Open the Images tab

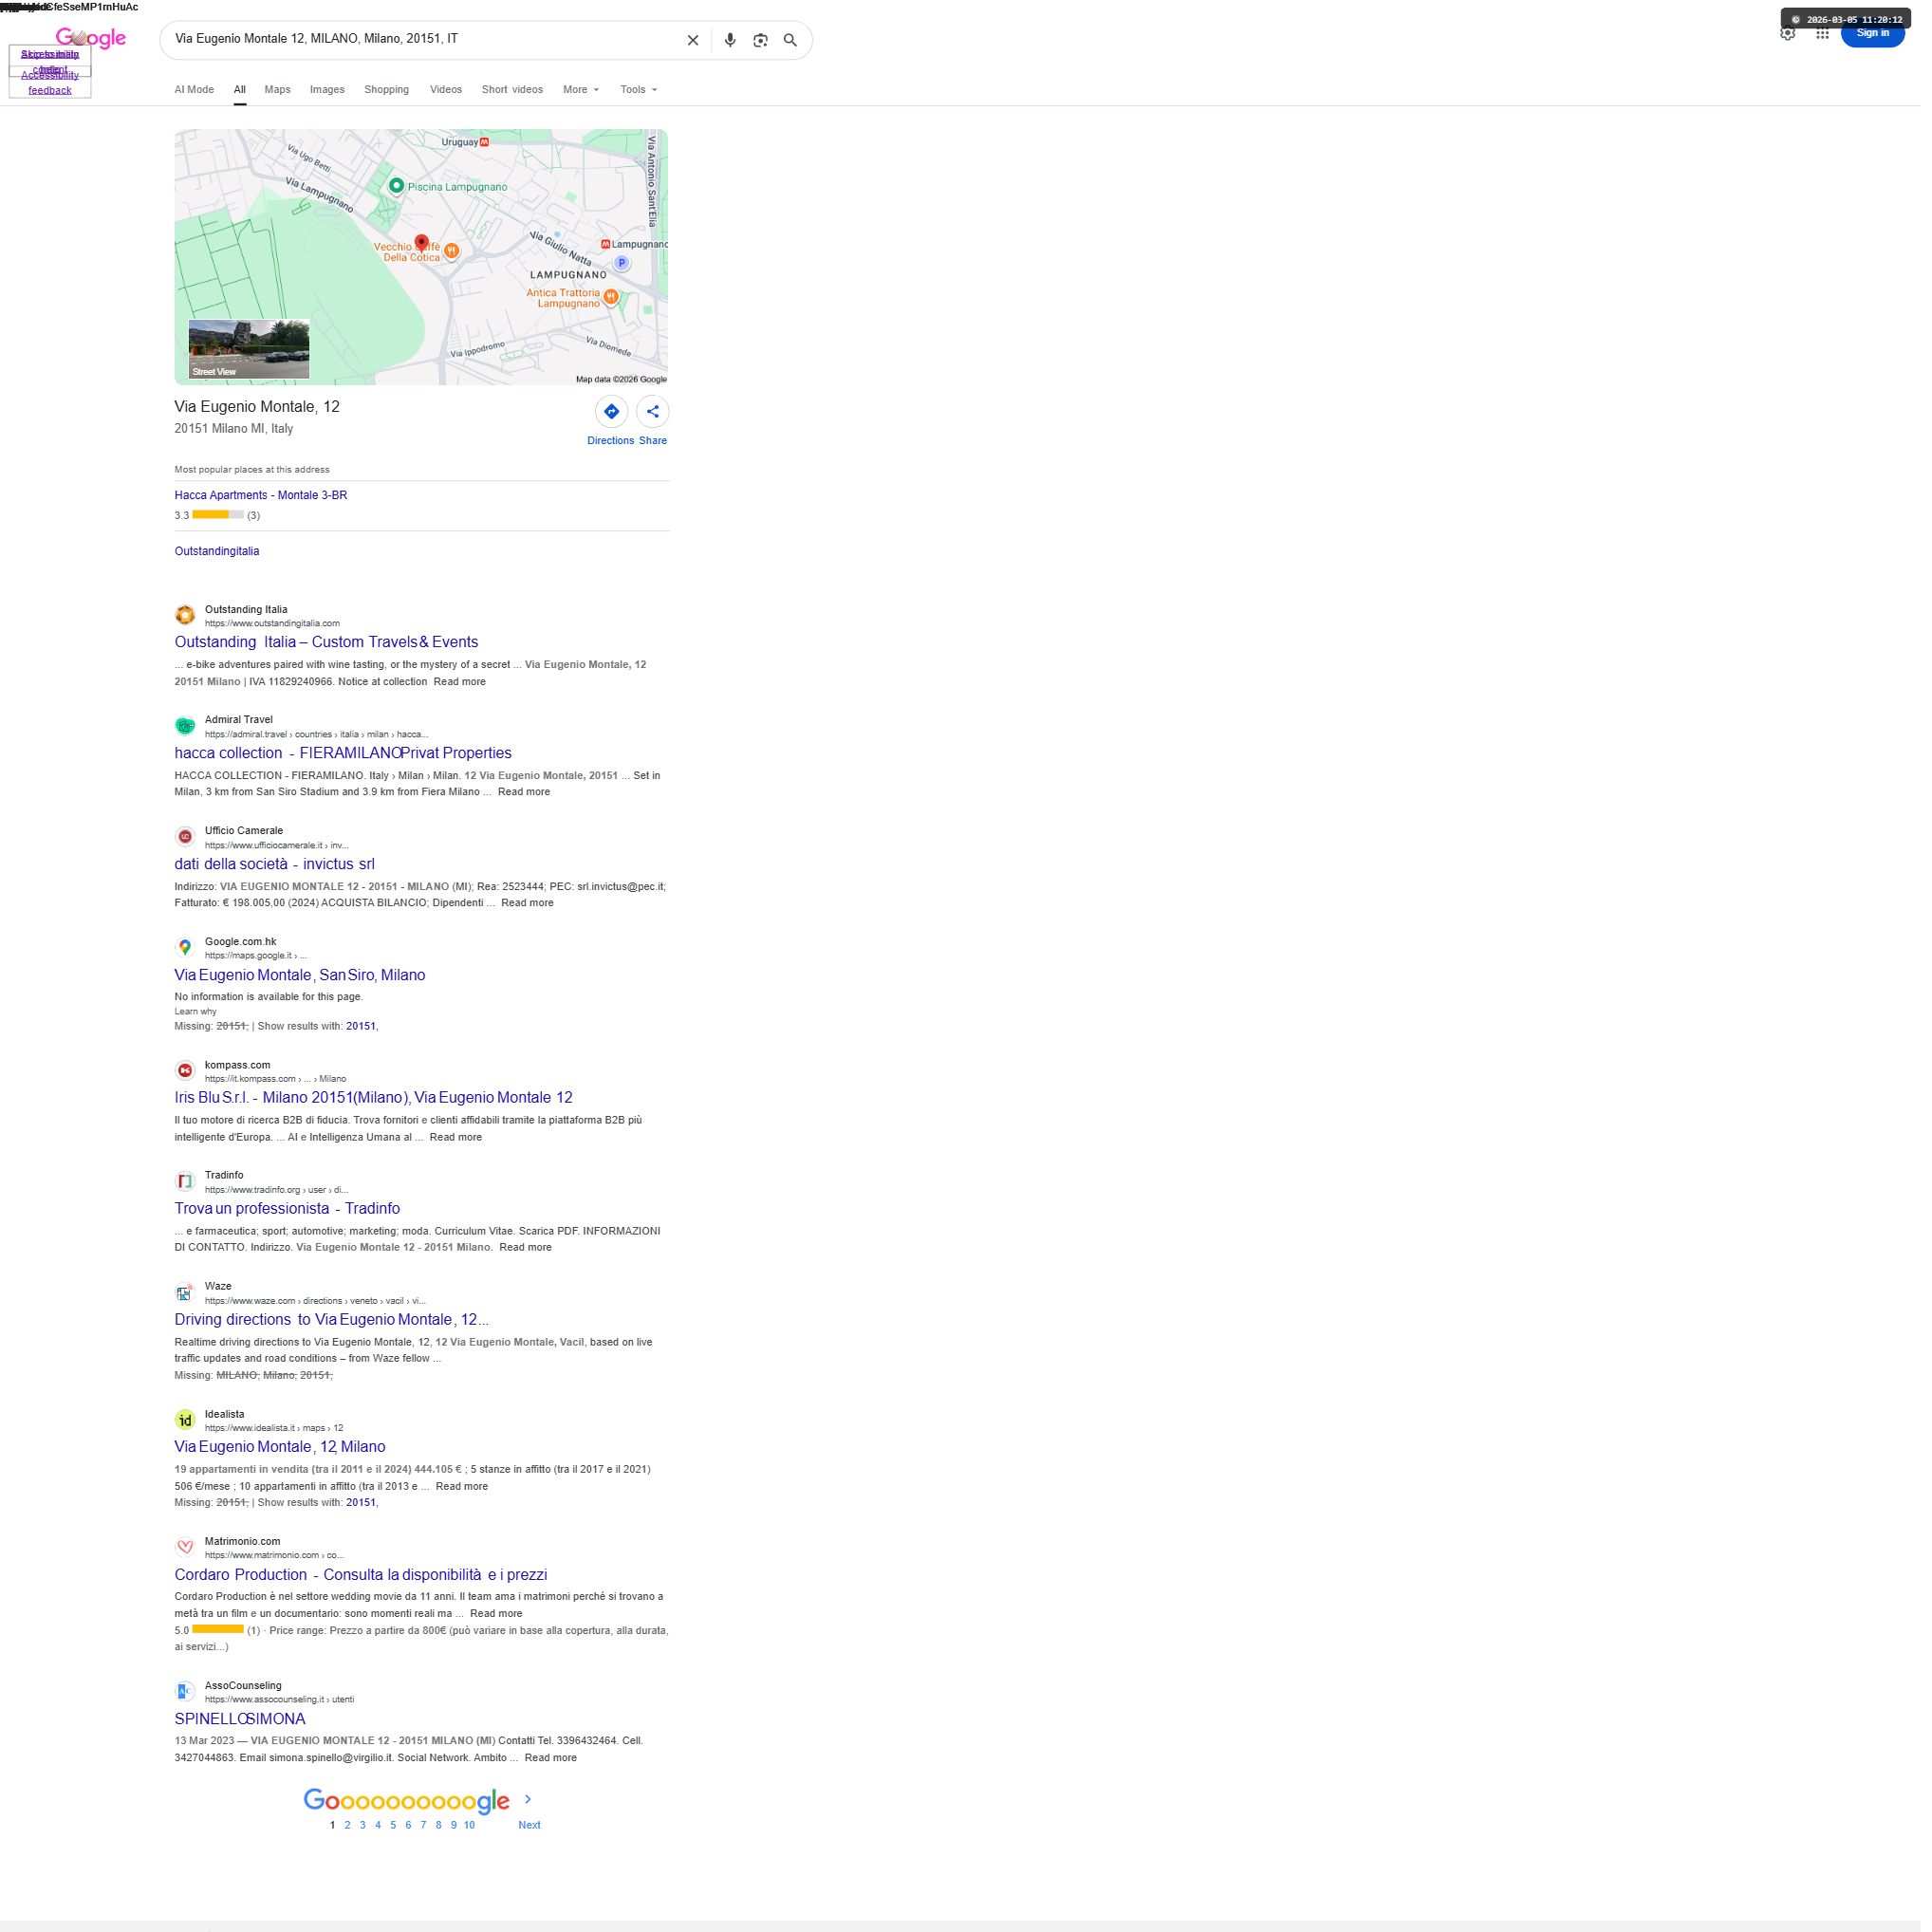click(329, 90)
